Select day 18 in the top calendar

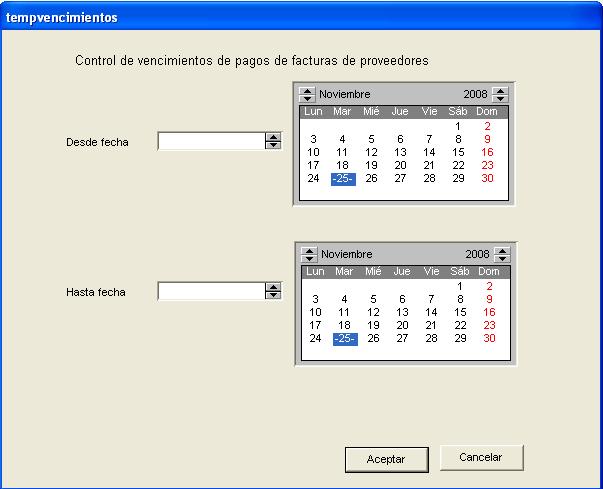tap(342, 165)
